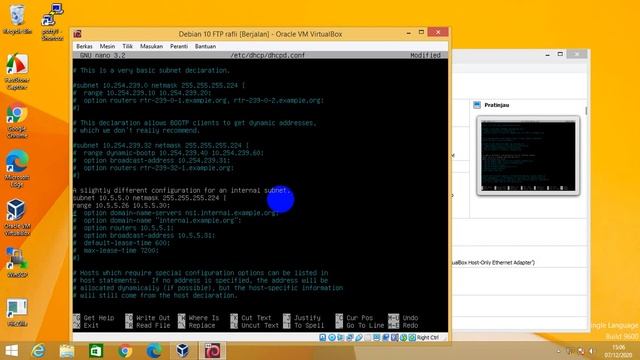640x360 pixels.
Task: Open the Masukan menu
Action: pos(151,47)
